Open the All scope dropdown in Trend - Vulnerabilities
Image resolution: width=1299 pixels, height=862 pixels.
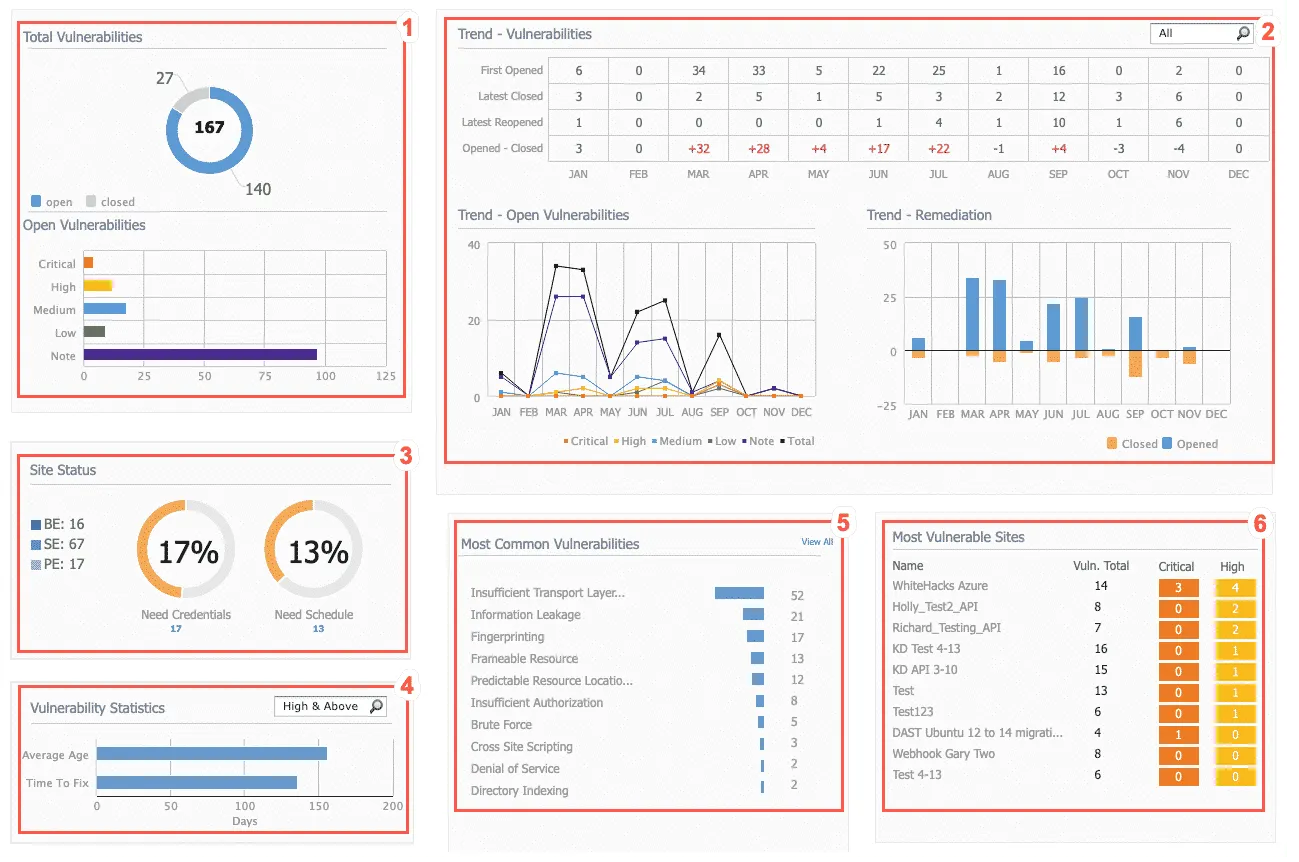tap(1195, 33)
